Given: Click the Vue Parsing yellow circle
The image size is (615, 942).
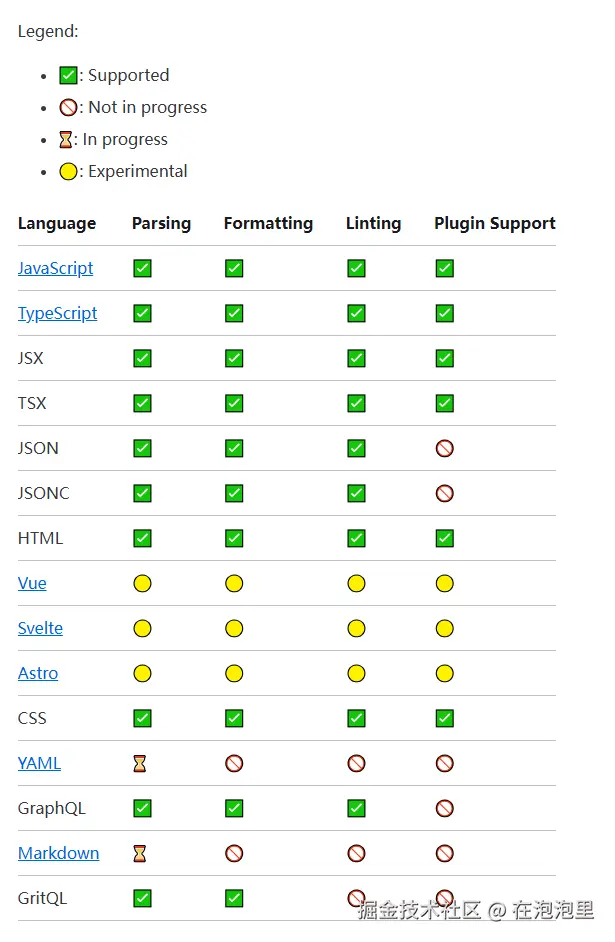Looking at the screenshot, I should 142,583.
